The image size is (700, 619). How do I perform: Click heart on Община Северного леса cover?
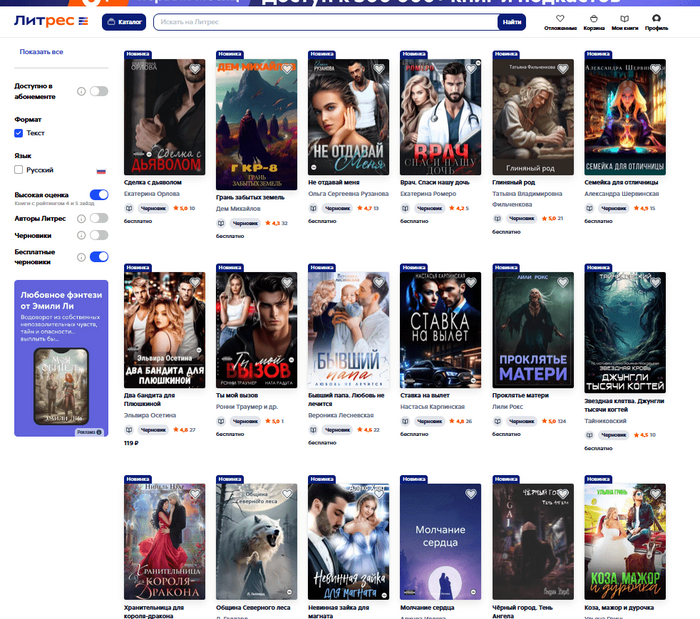click(287, 494)
